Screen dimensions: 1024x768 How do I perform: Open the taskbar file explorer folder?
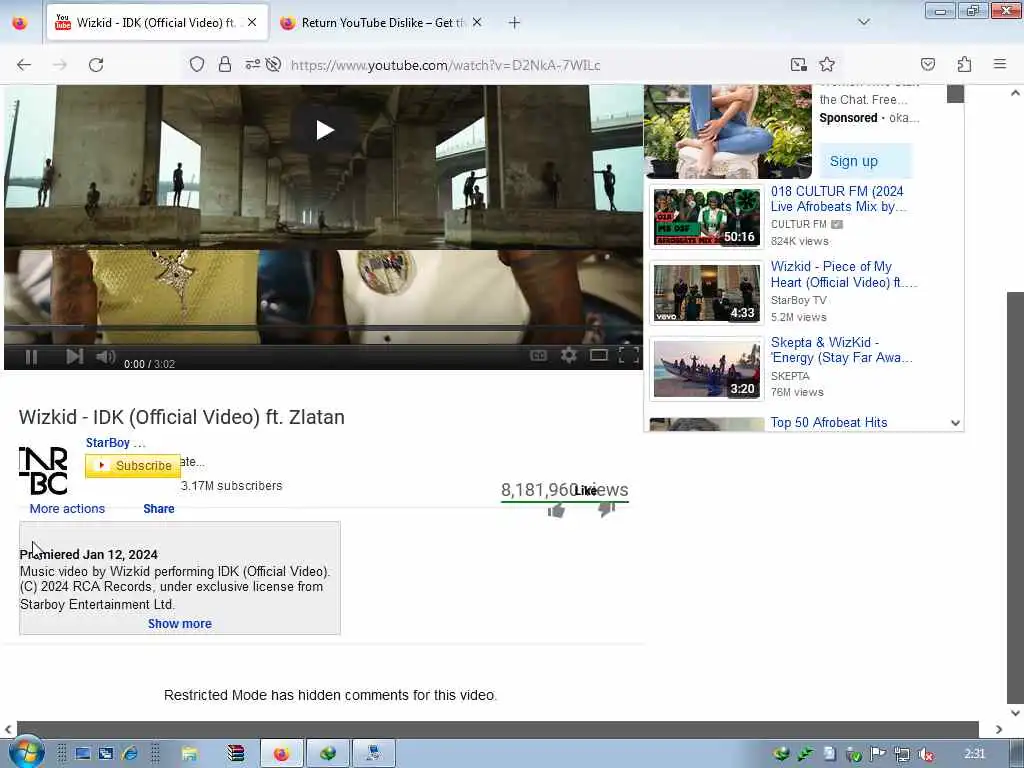coord(189,754)
